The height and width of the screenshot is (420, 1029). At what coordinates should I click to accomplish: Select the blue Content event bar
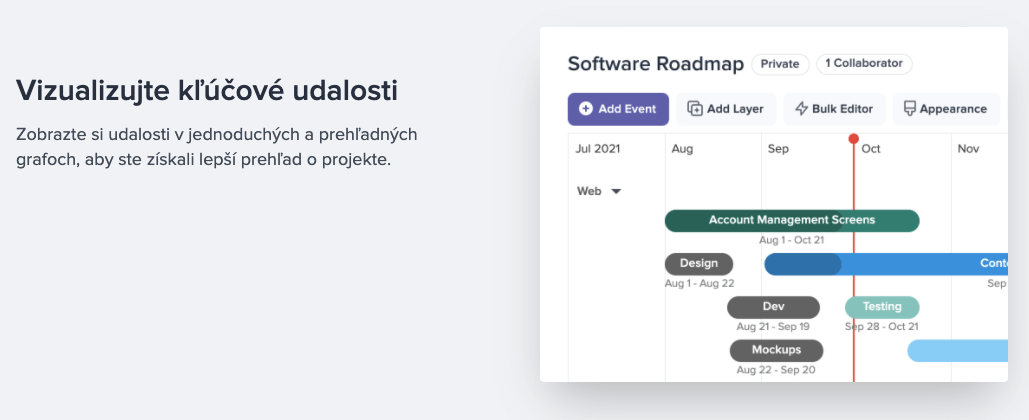(x=920, y=264)
